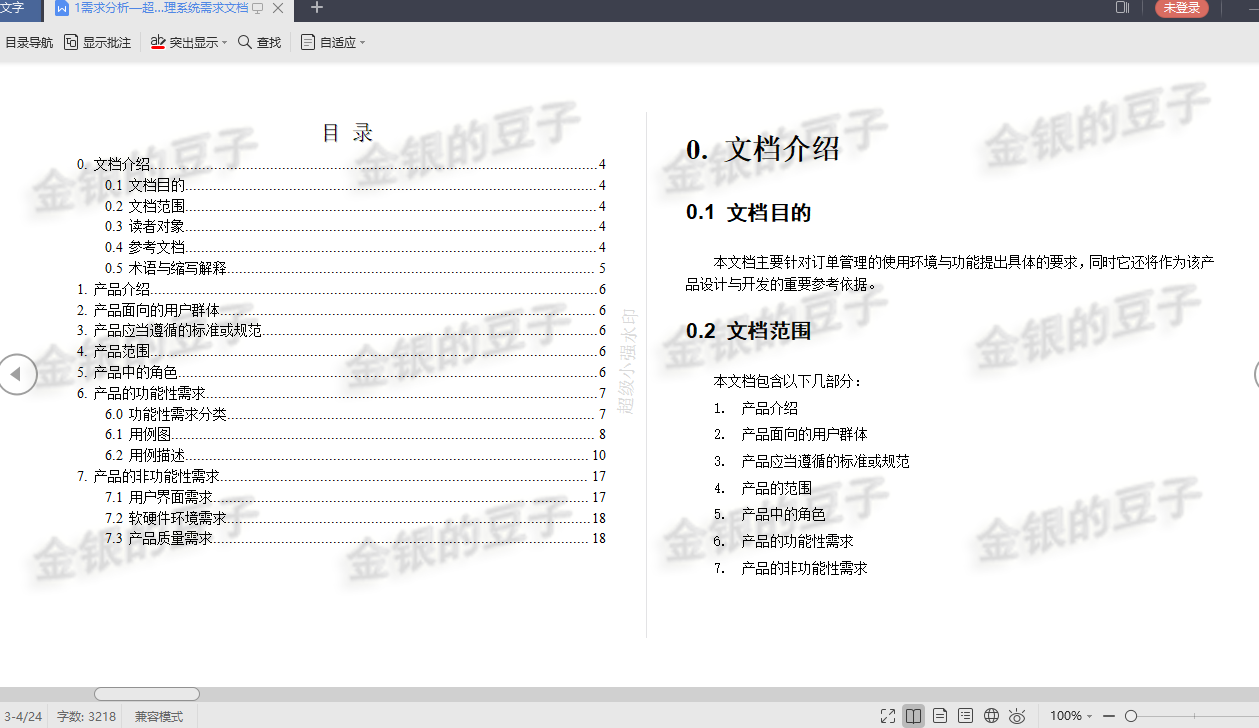Open the 突出显示 color dropdown arrow
Viewport: 1259px width, 728px height.
[224, 43]
